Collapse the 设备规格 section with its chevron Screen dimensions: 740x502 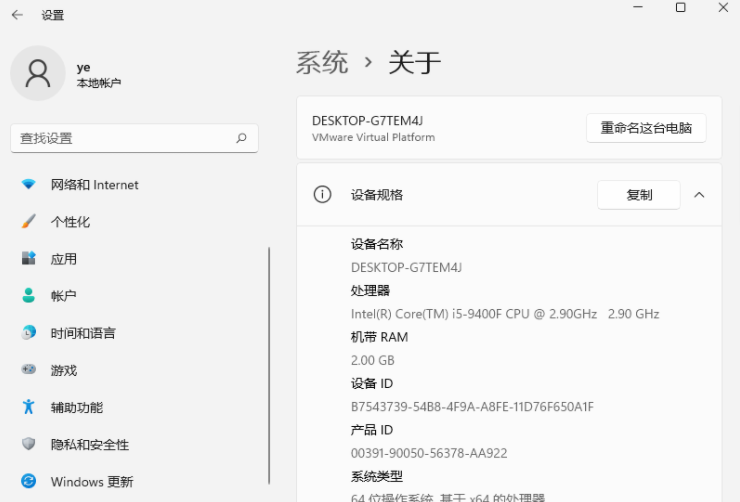point(699,195)
